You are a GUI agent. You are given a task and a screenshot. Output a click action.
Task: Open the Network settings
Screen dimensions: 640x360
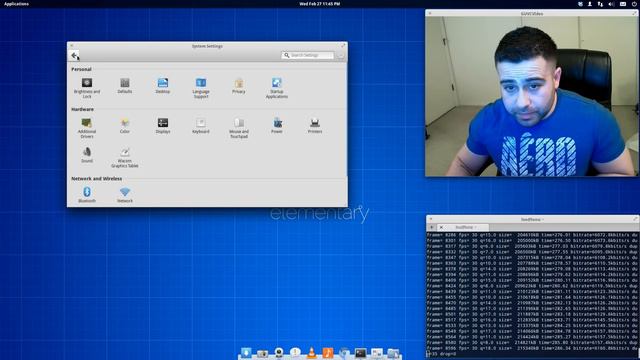[x=124, y=194]
